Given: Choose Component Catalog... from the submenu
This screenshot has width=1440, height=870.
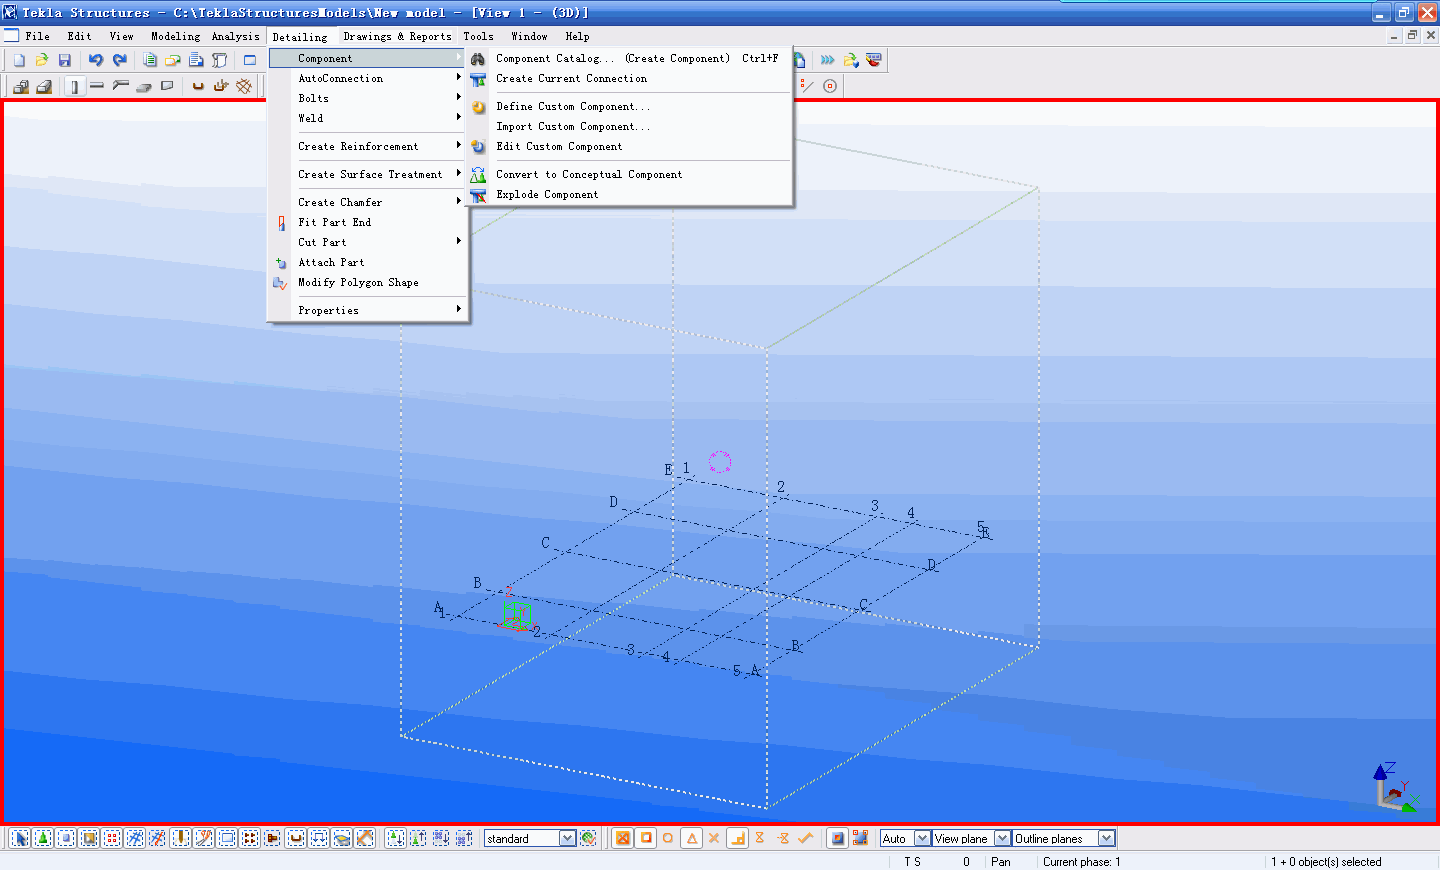Looking at the screenshot, I should pyautogui.click(x=631, y=58).
